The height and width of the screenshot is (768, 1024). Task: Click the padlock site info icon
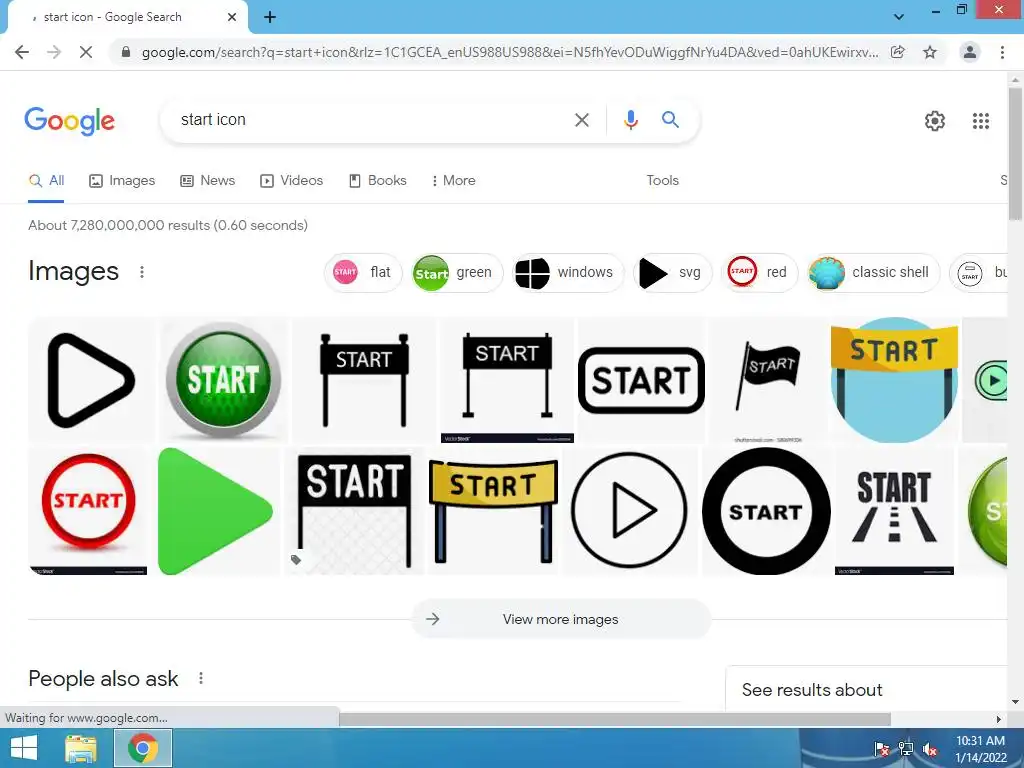[x=126, y=52]
